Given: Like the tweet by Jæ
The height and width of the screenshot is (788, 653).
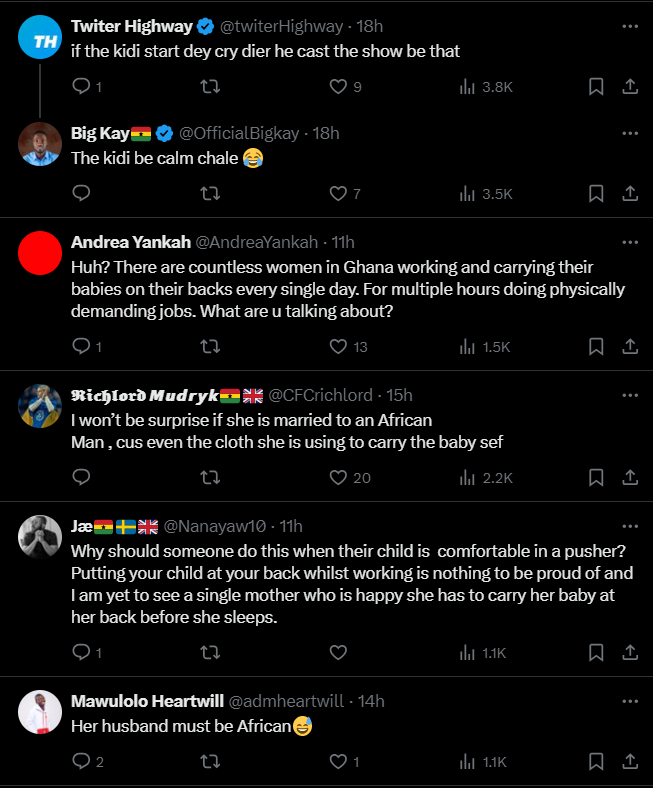Looking at the screenshot, I should point(339,653).
